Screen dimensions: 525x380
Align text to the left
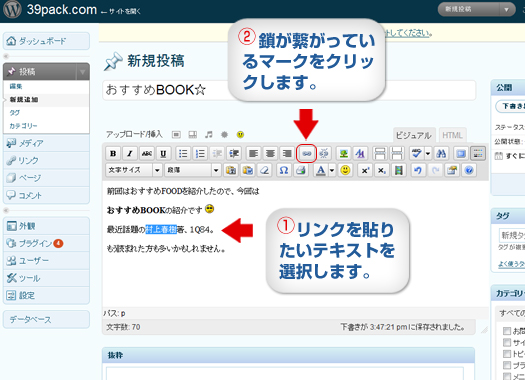click(x=253, y=153)
